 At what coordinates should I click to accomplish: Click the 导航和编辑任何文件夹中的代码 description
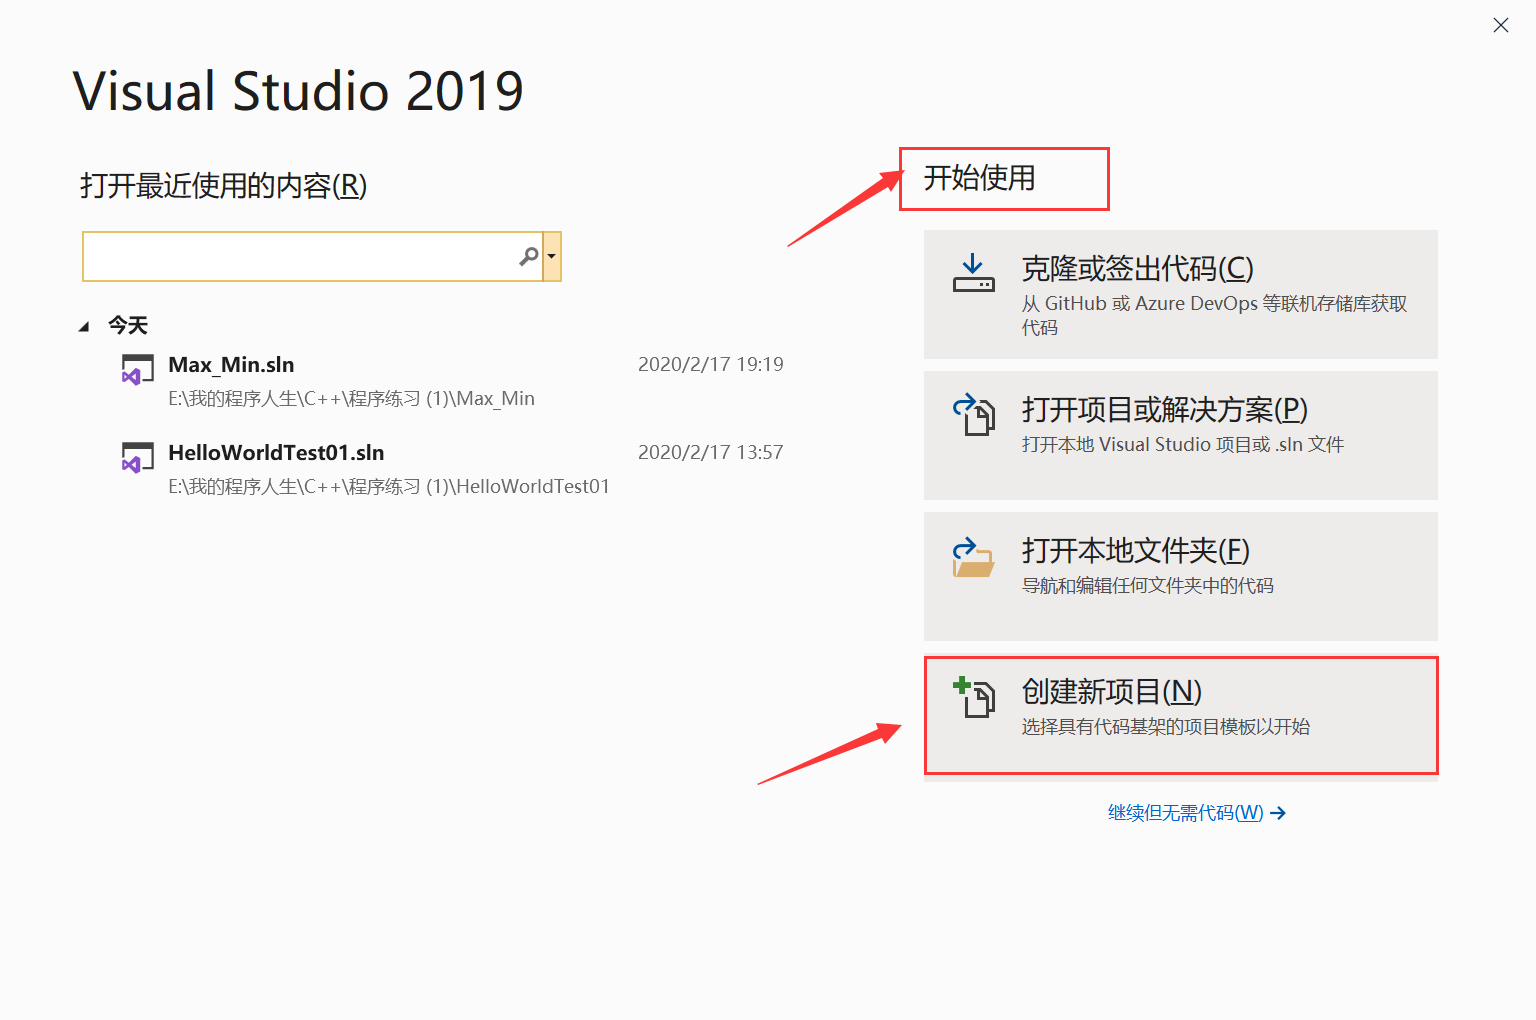click(x=1148, y=585)
